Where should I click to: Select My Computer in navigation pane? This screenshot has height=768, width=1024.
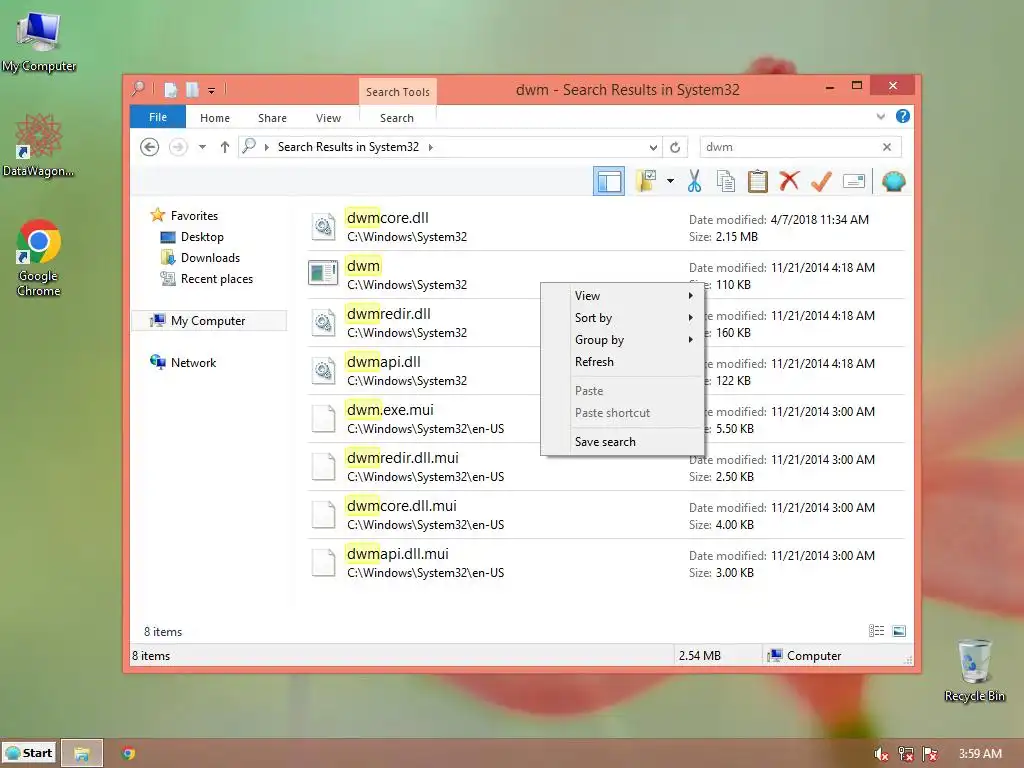coord(209,321)
